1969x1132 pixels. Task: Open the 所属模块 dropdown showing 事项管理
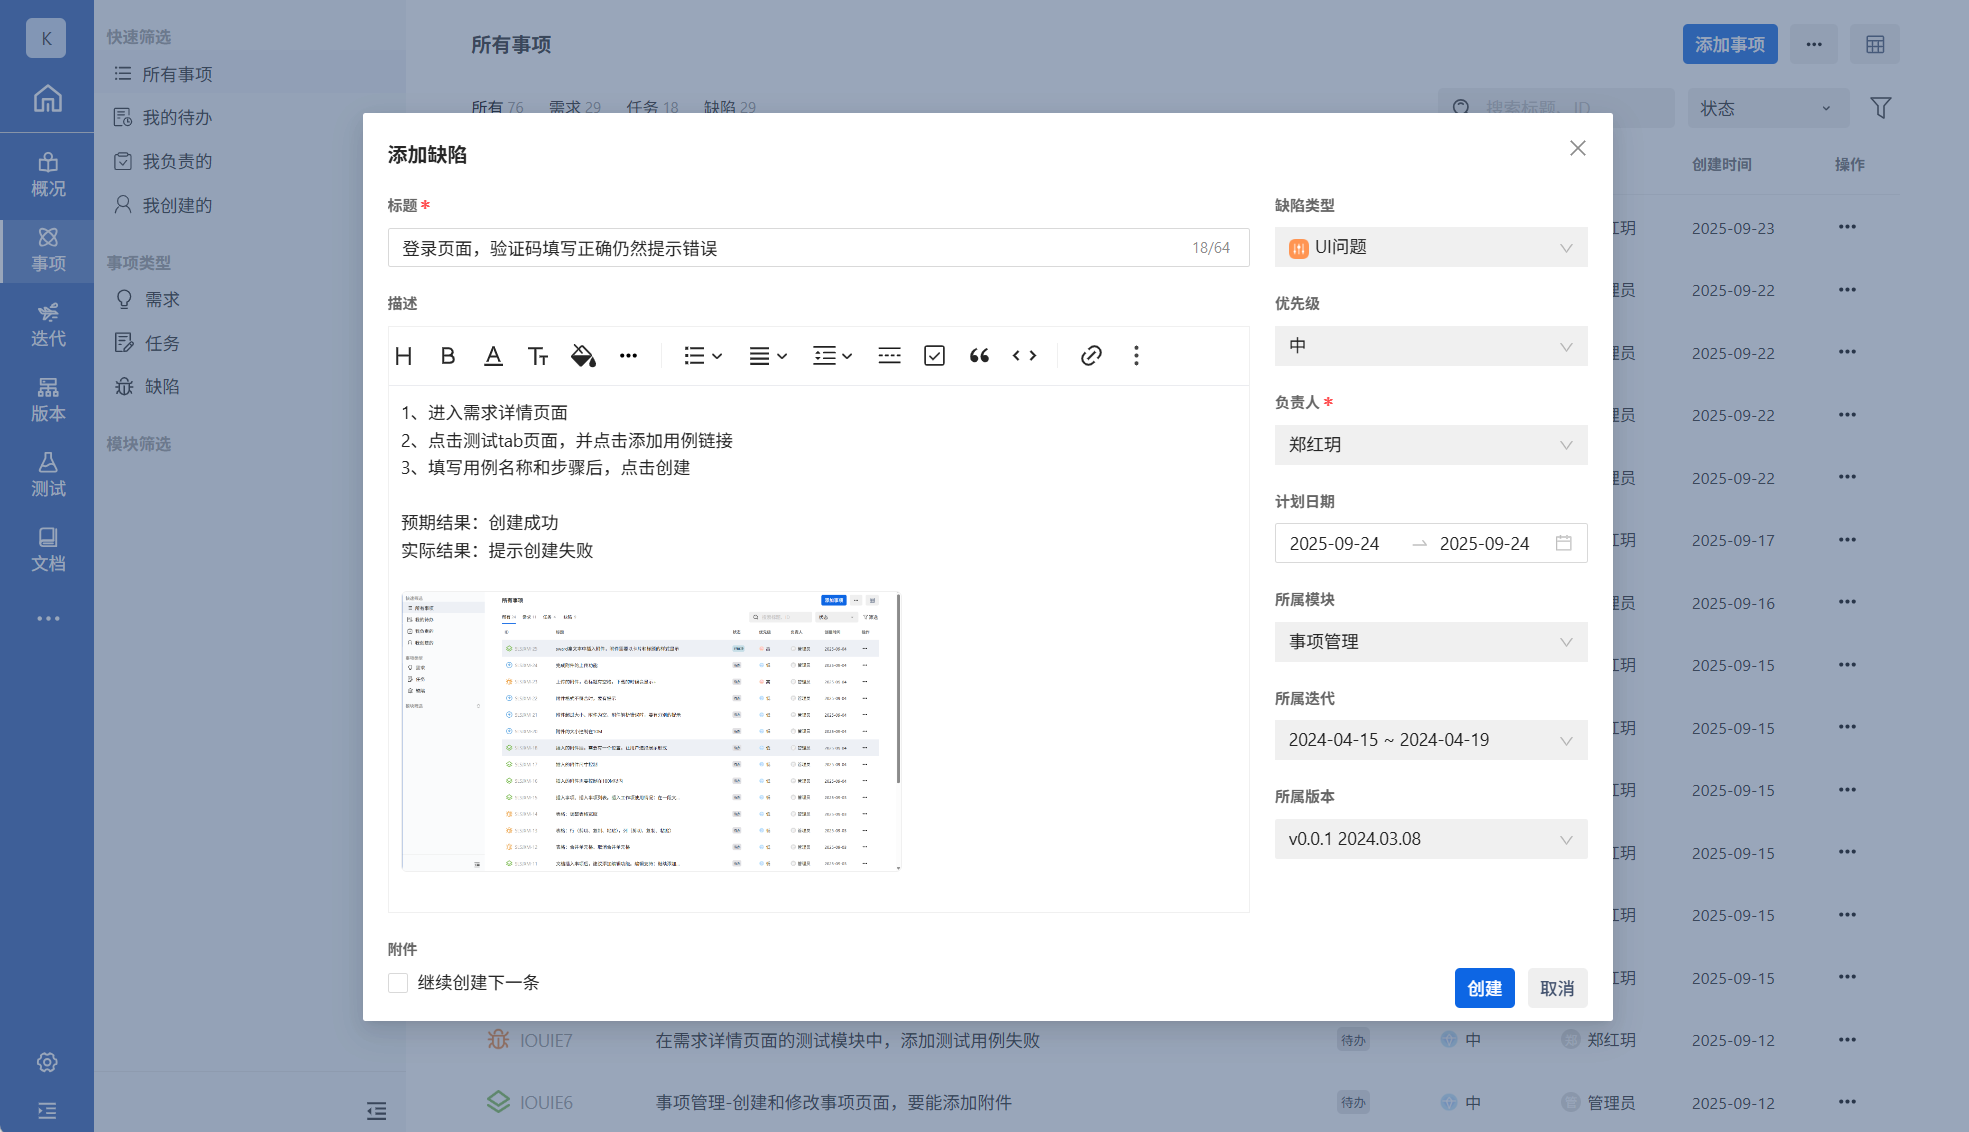[1430, 642]
